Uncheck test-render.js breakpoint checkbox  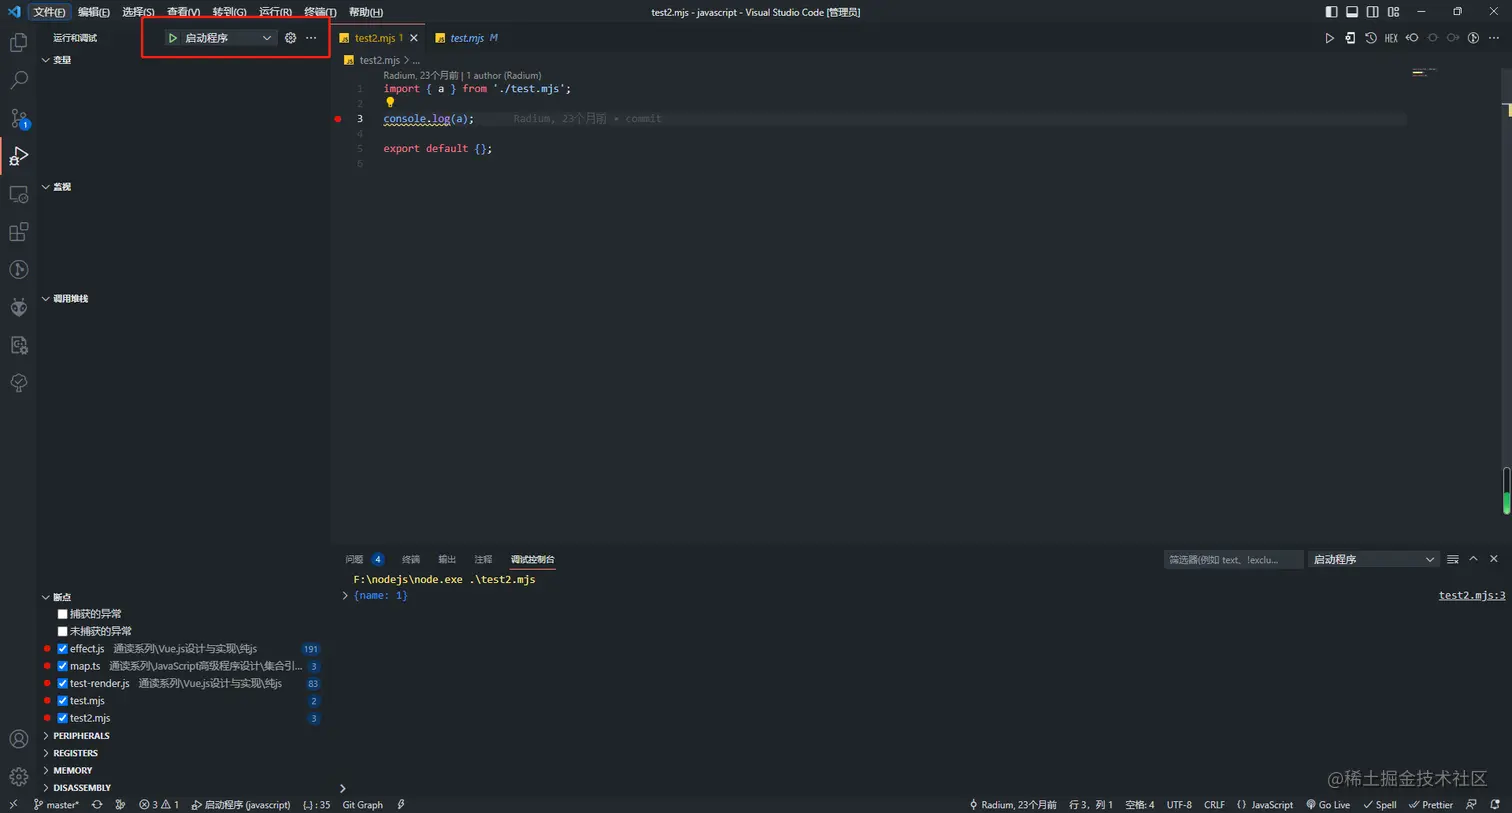62,683
